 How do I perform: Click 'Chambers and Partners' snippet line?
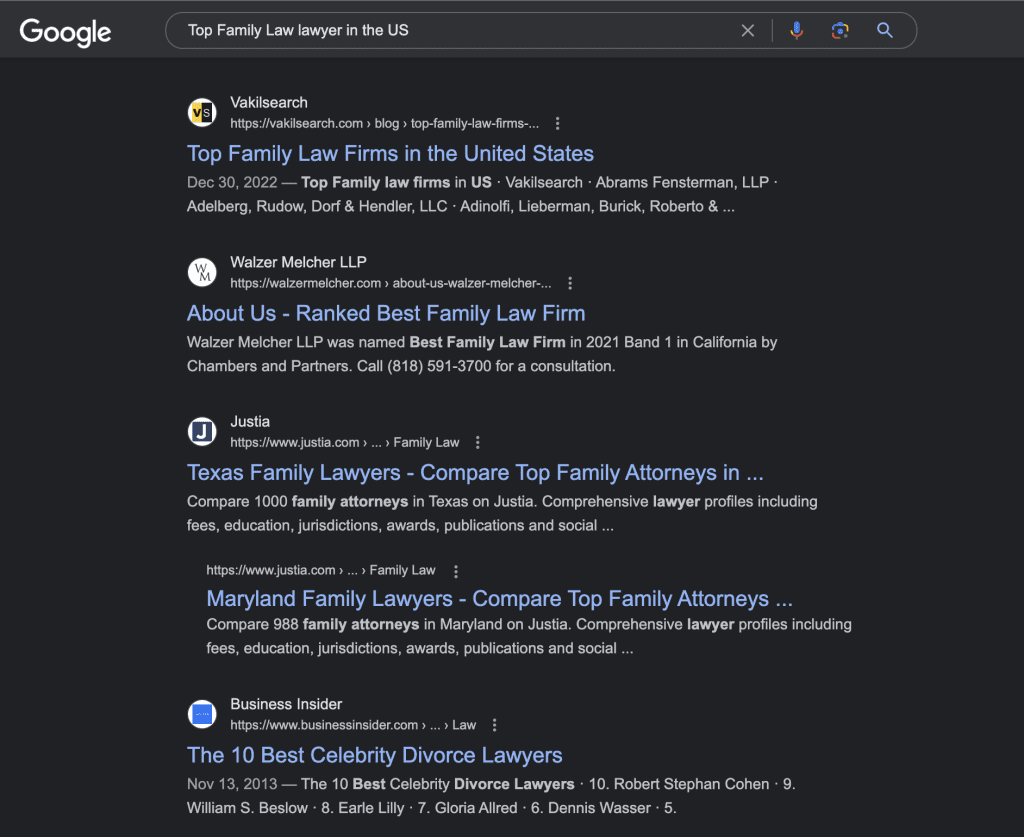pyautogui.click(x=401, y=366)
